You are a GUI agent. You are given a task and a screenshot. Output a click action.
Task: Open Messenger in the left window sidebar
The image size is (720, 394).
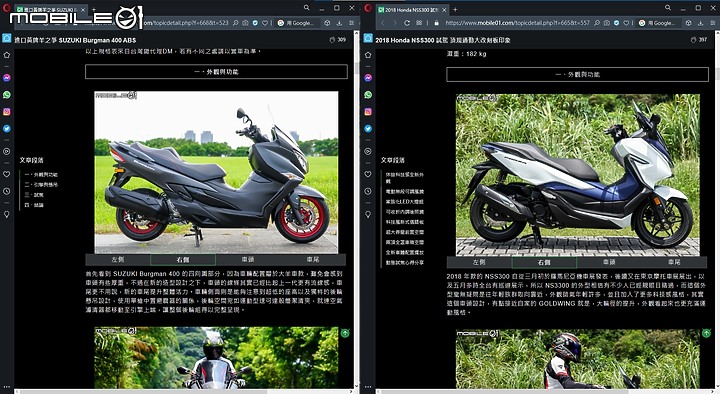pyautogui.click(x=6, y=78)
